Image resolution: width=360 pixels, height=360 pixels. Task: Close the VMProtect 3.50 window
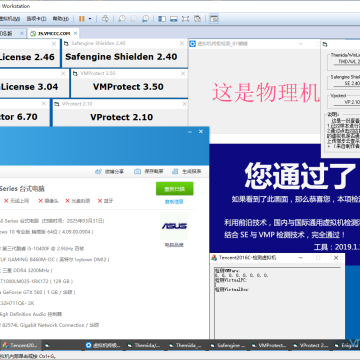pos(183,73)
